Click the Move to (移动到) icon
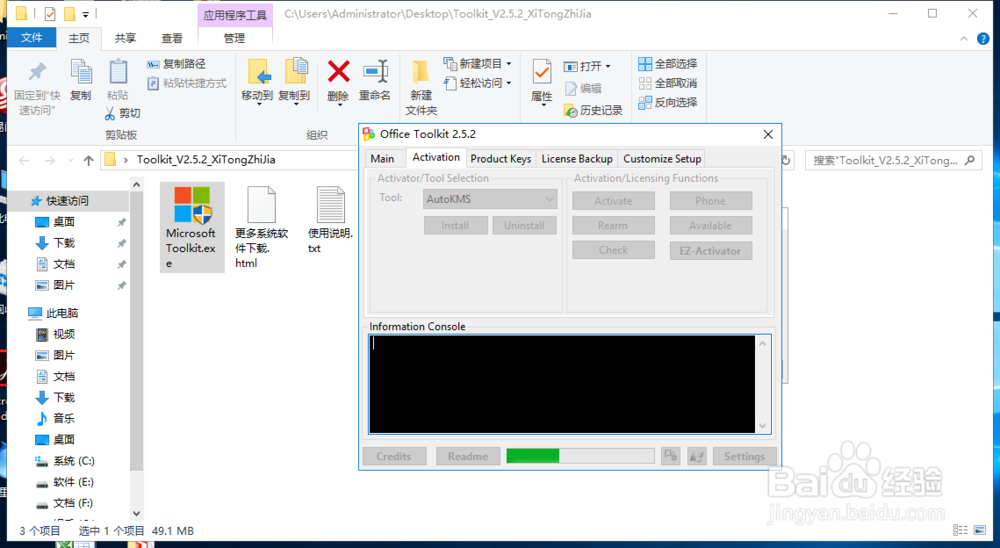The height and width of the screenshot is (548, 1000). [x=257, y=80]
